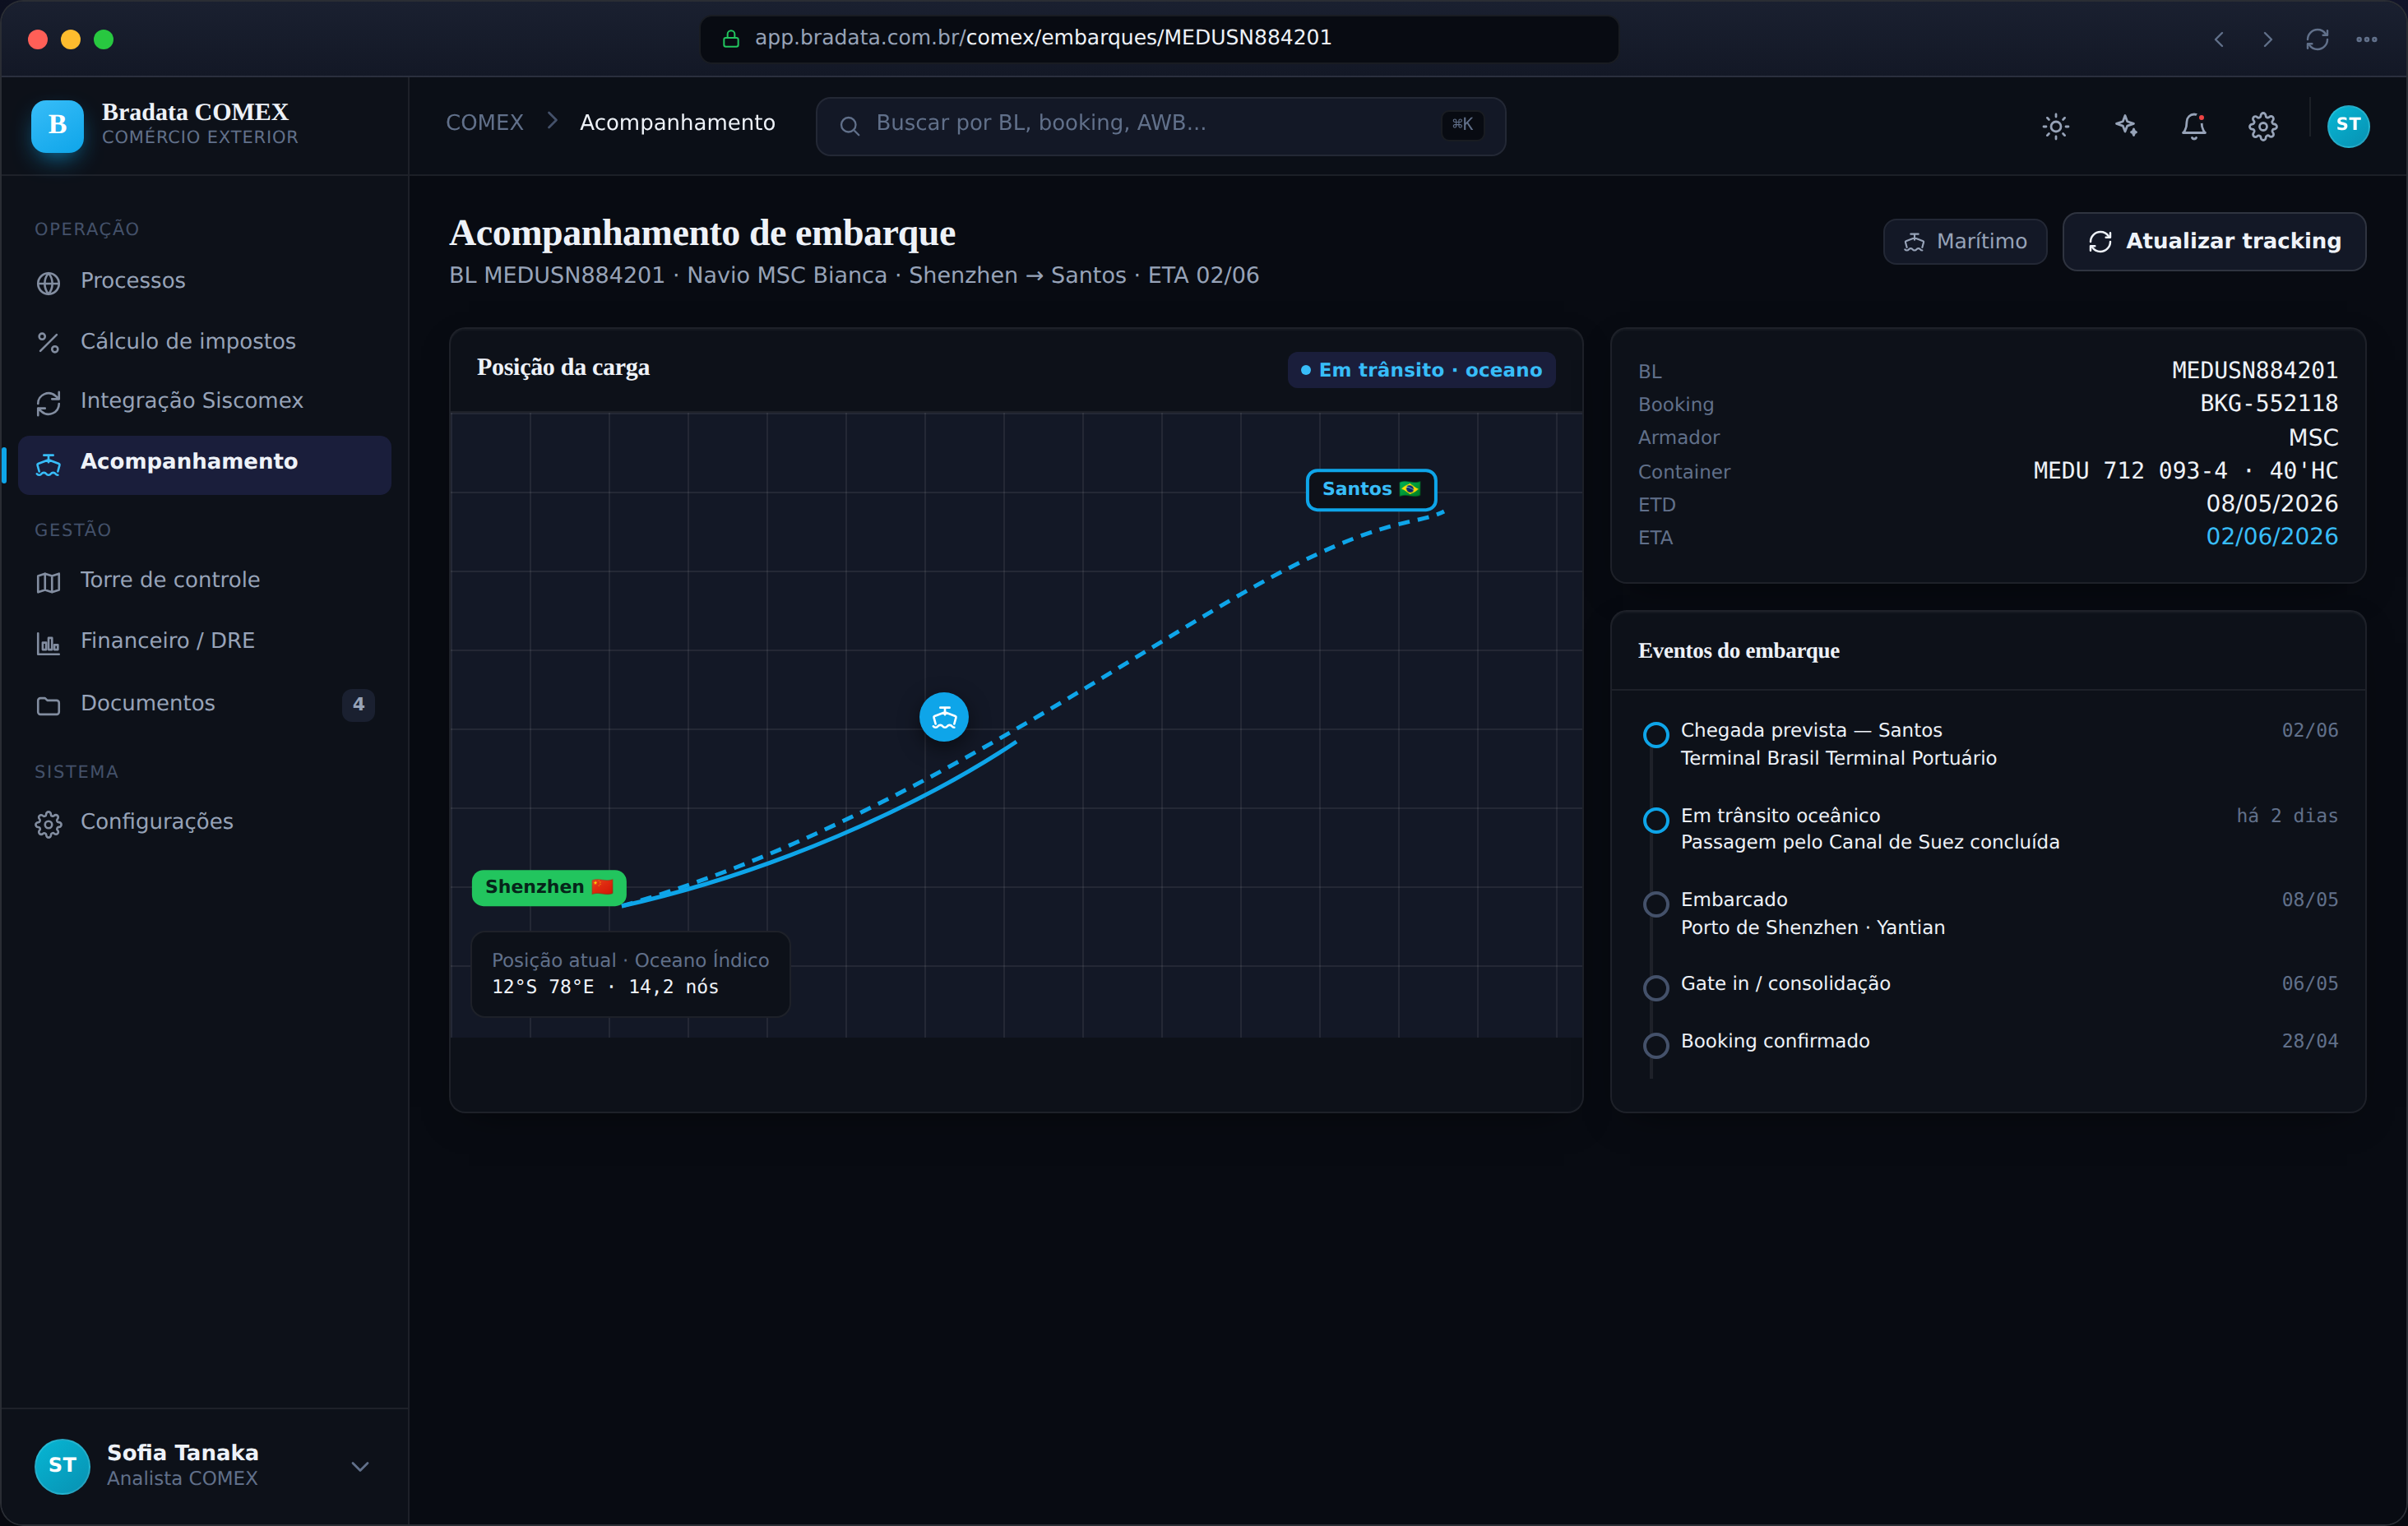Open Processos in the sidebar
The image size is (2408, 1526).
pyautogui.click(x=205, y=281)
